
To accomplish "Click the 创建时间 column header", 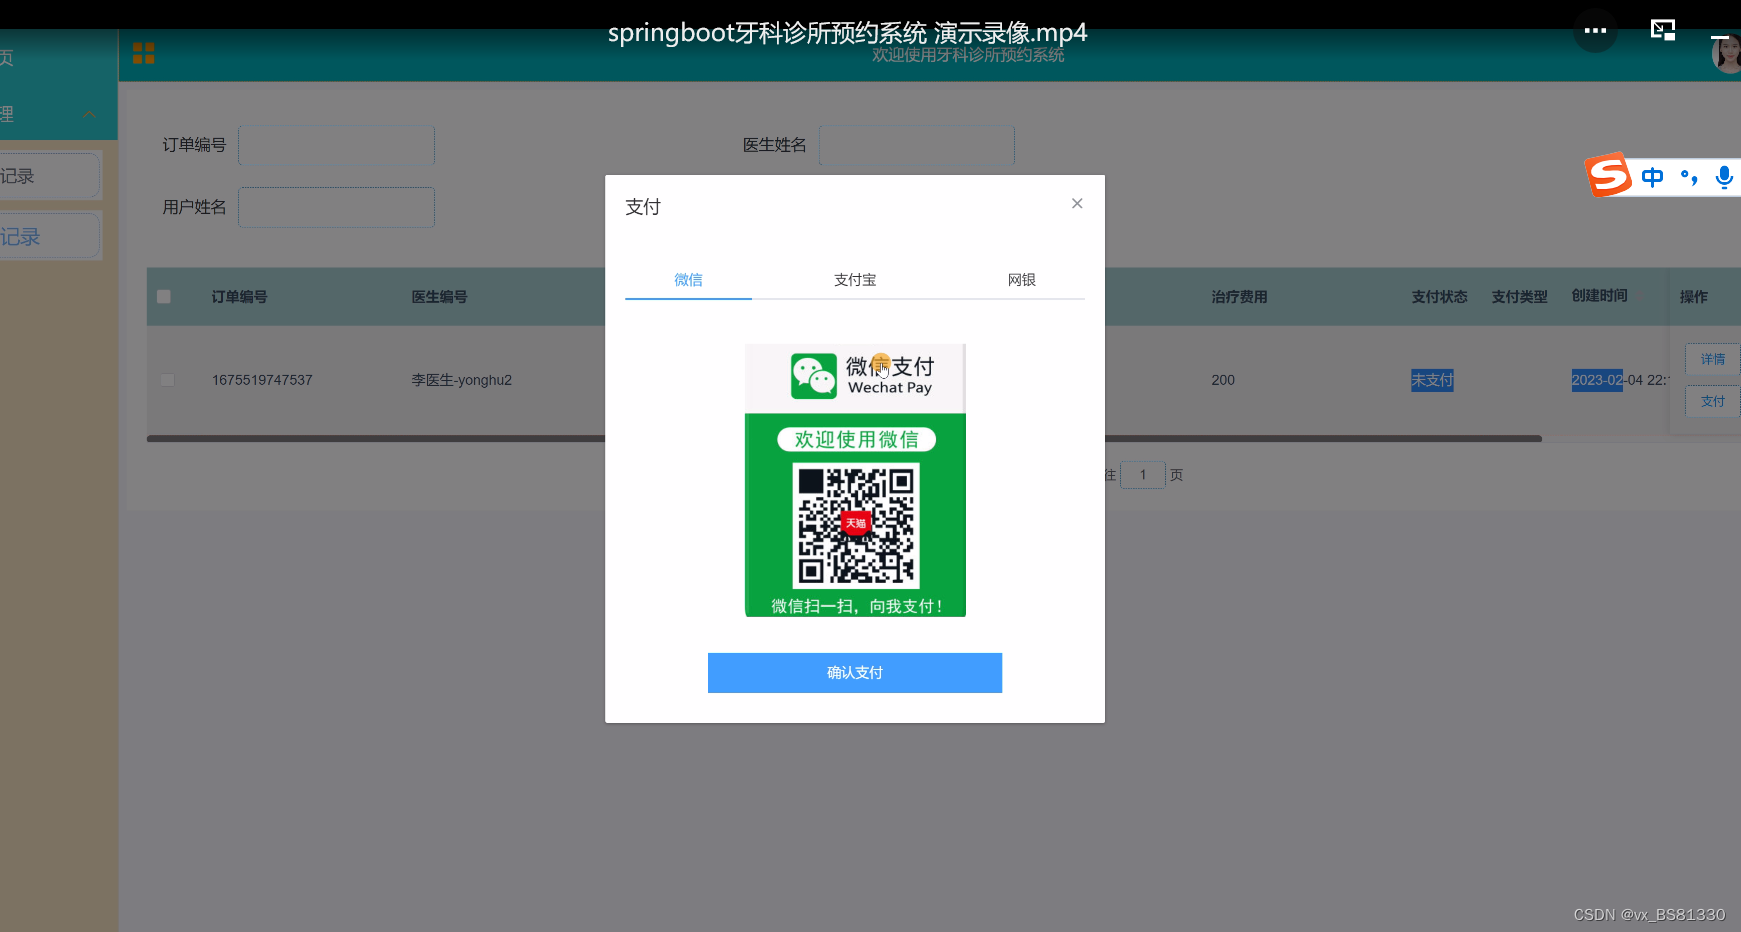I will [1599, 296].
